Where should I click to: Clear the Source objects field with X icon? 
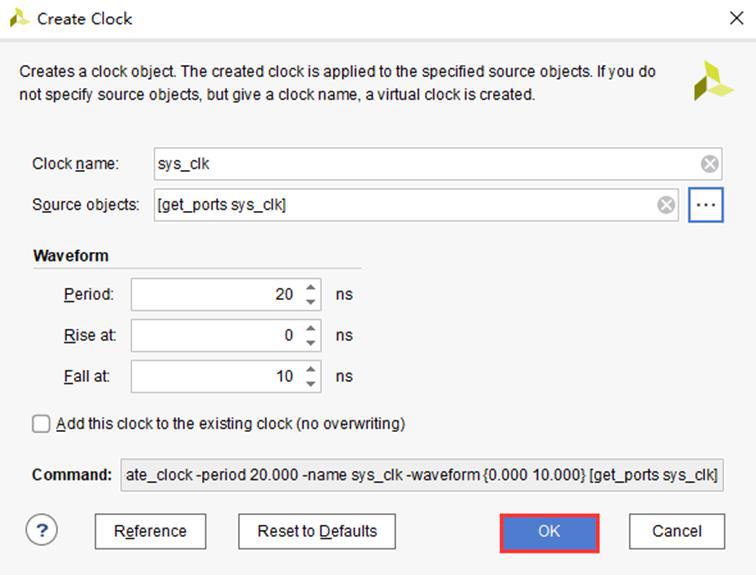tap(666, 205)
